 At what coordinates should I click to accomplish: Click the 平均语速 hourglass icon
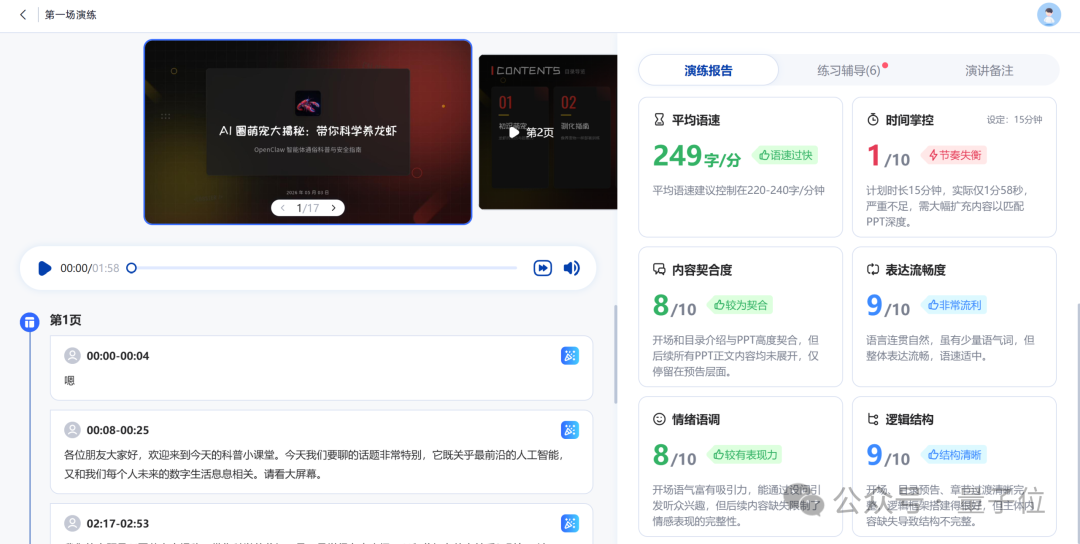click(659, 120)
